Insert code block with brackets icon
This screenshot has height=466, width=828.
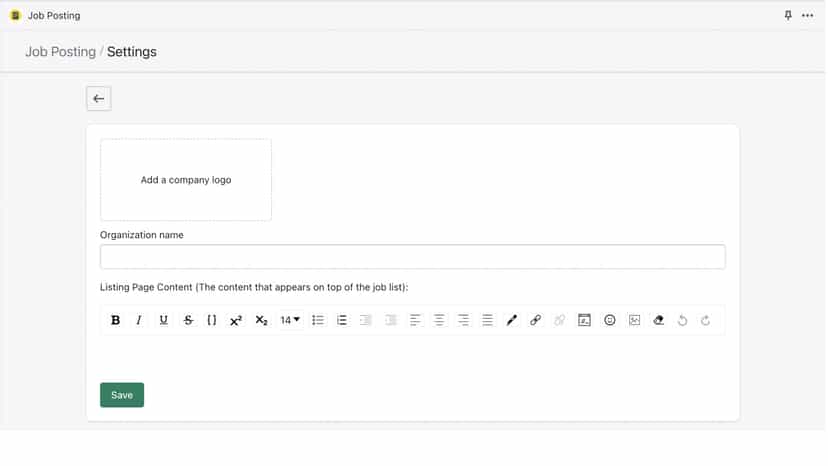point(212,320)
